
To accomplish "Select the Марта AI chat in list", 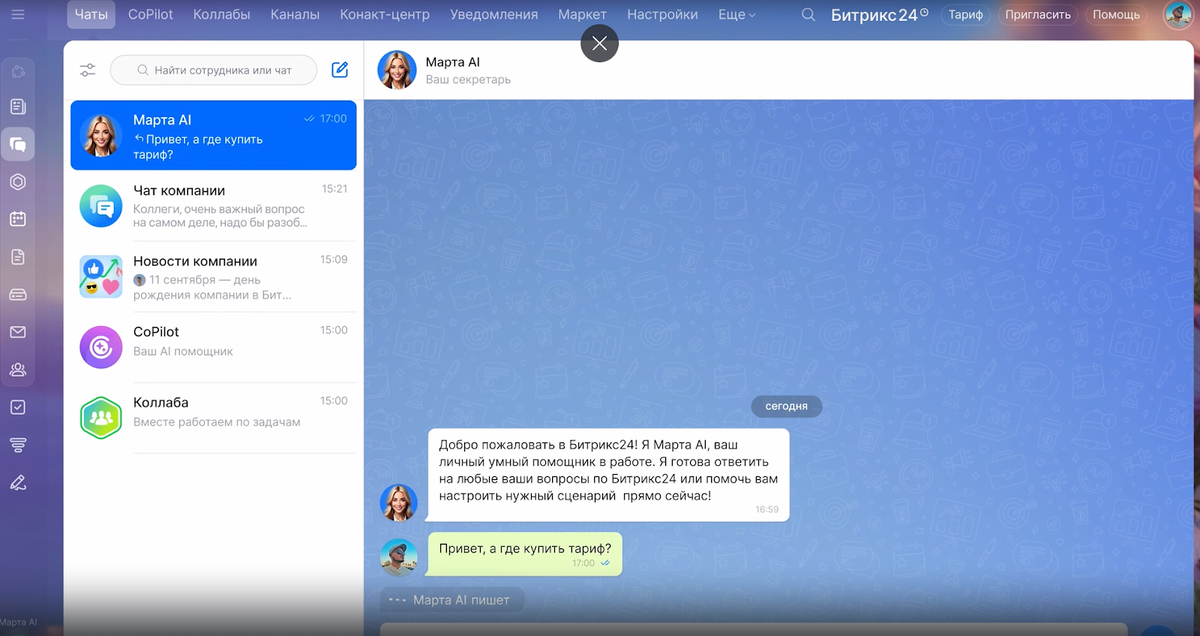I will [x=213, y=135].
